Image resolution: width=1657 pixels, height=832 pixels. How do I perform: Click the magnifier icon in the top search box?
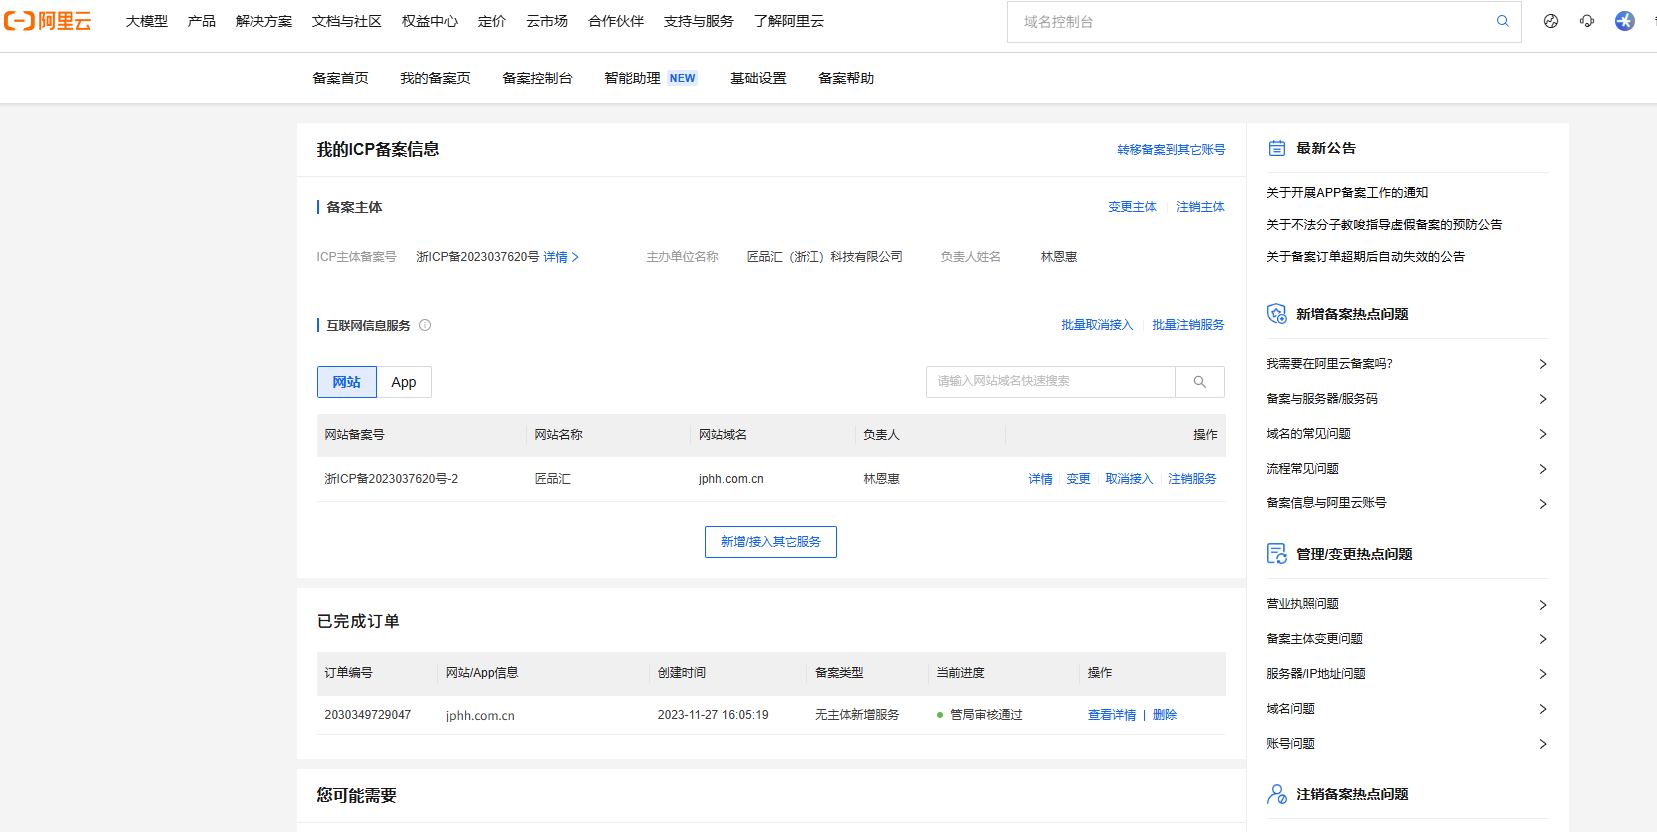(1502, 21)
